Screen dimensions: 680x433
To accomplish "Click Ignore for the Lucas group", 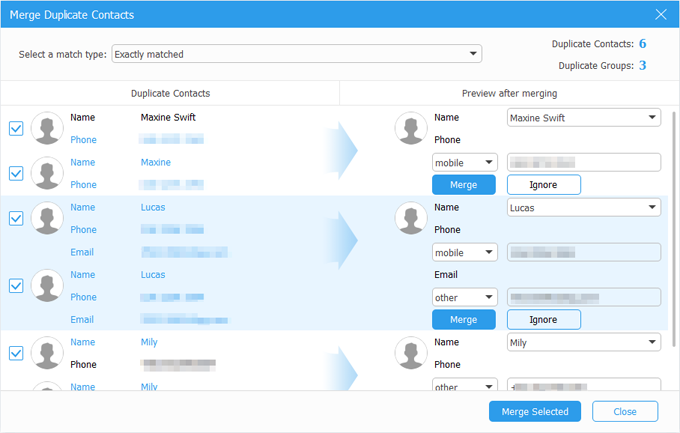I will [544, 319].
